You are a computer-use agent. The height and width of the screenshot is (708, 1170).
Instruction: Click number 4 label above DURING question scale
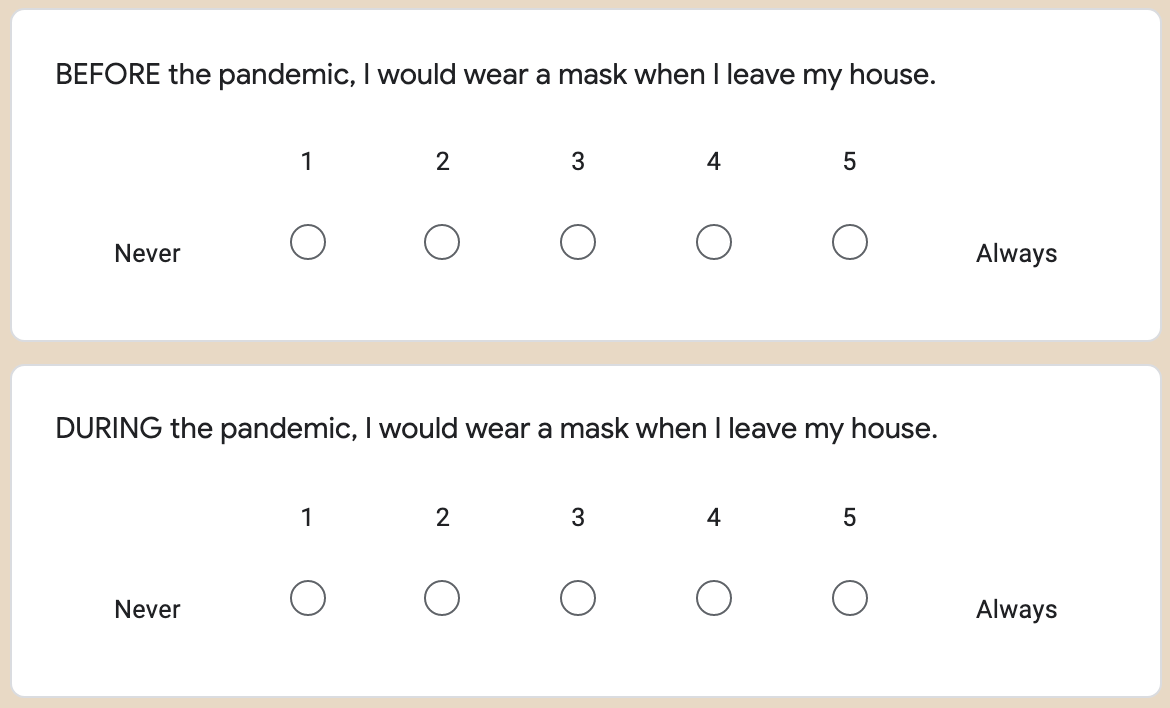713,517
